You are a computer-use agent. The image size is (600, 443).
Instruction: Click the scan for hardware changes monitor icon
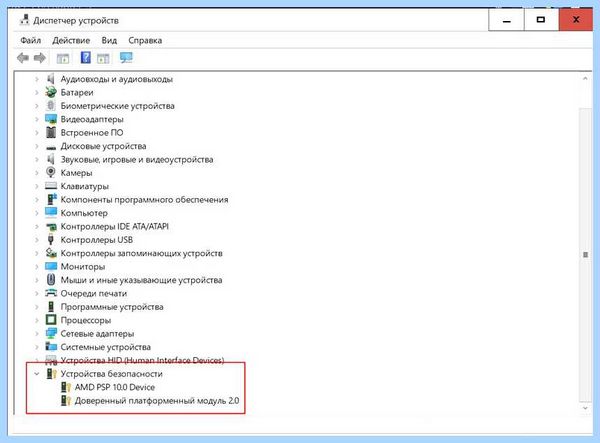tap(126, 58)
